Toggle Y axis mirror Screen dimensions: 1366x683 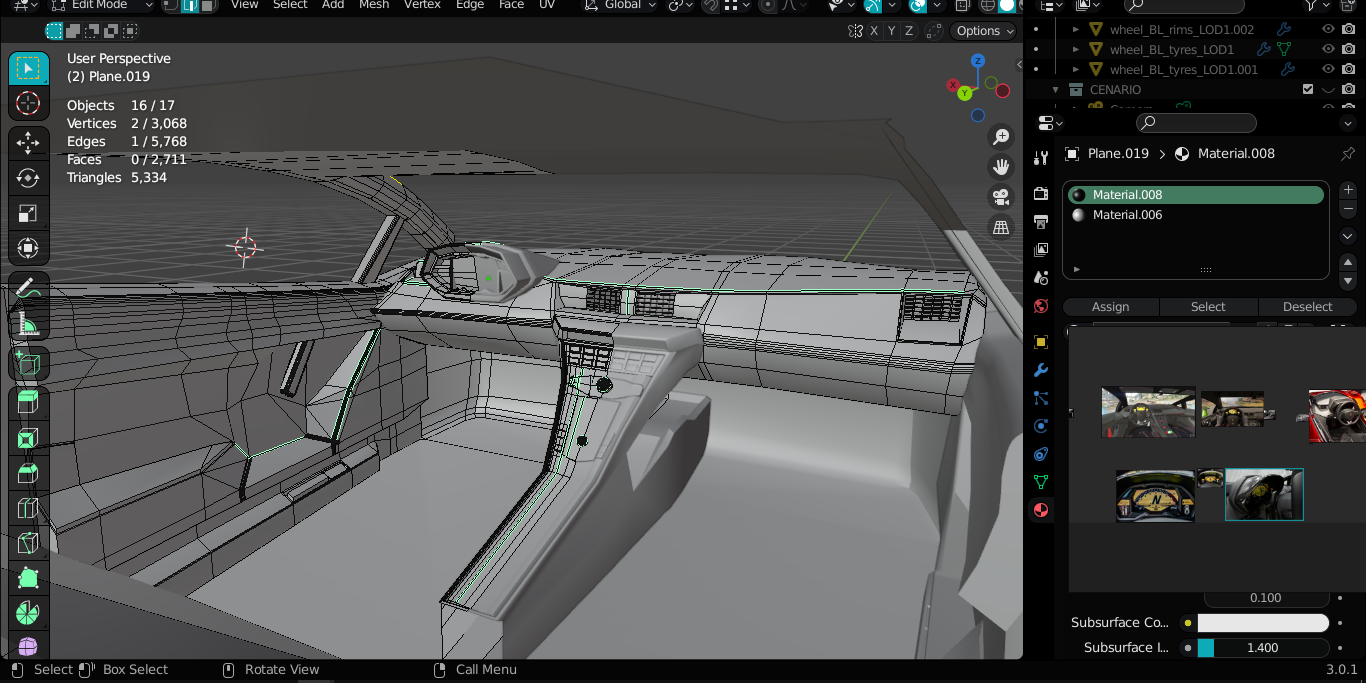(891, 31)
